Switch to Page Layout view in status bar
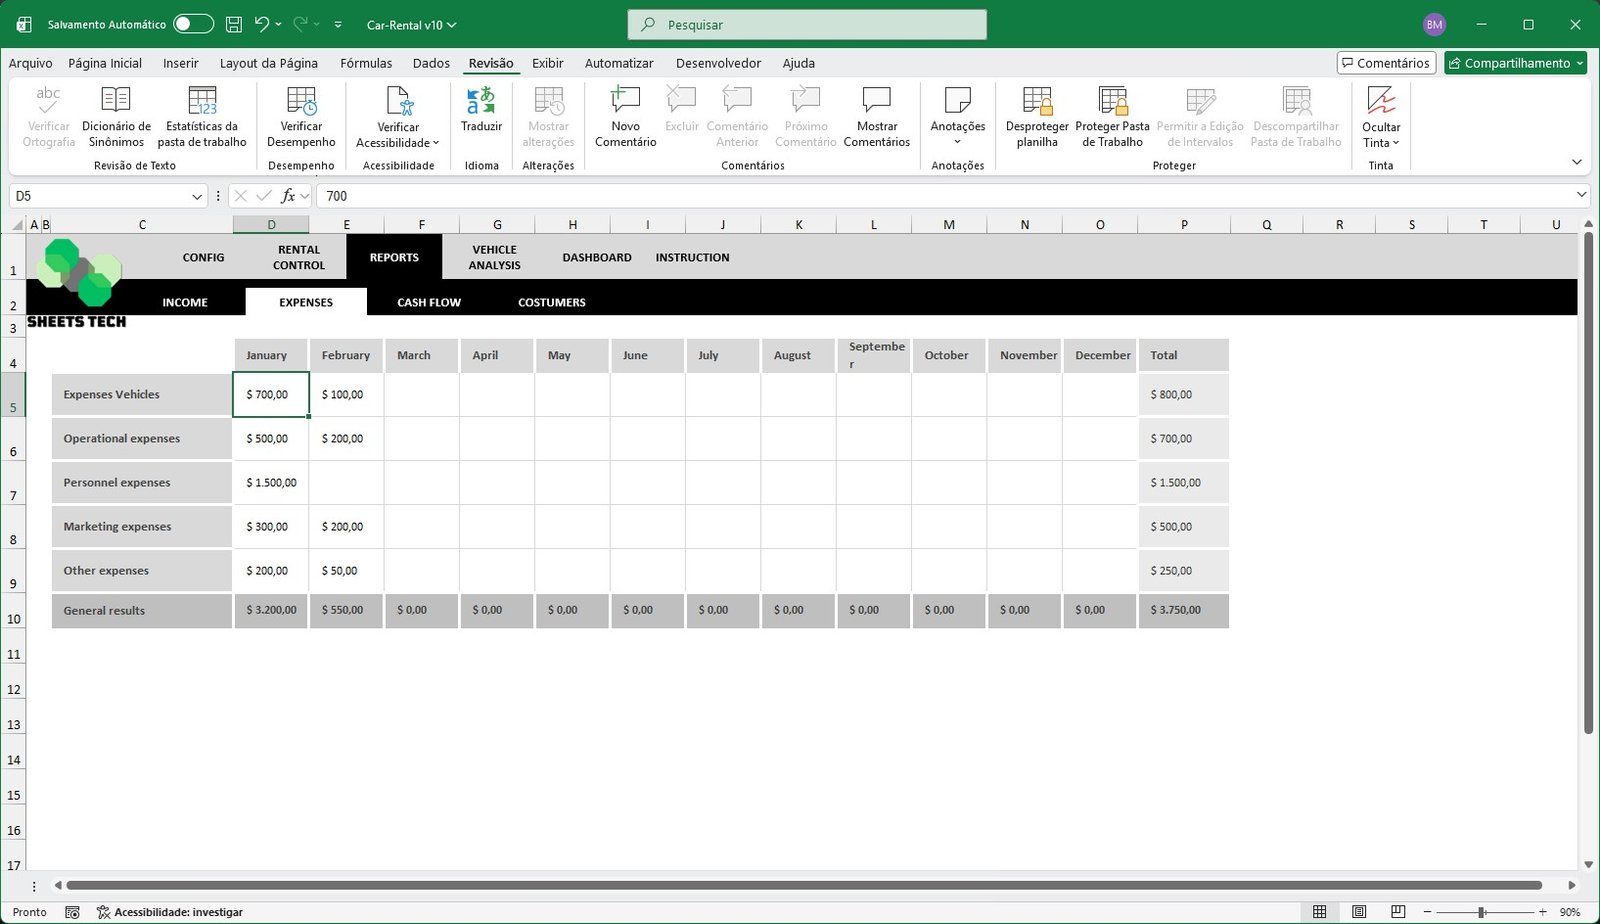Viewport: 1600px width, 924px height. [x=1359, y=912]
